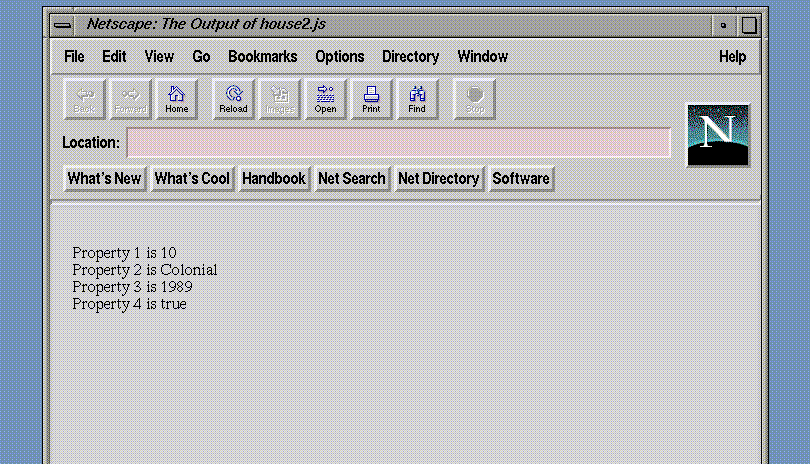Open the Edit menu
This screenshot has height=464, width=810.
[x=114, y=56]
